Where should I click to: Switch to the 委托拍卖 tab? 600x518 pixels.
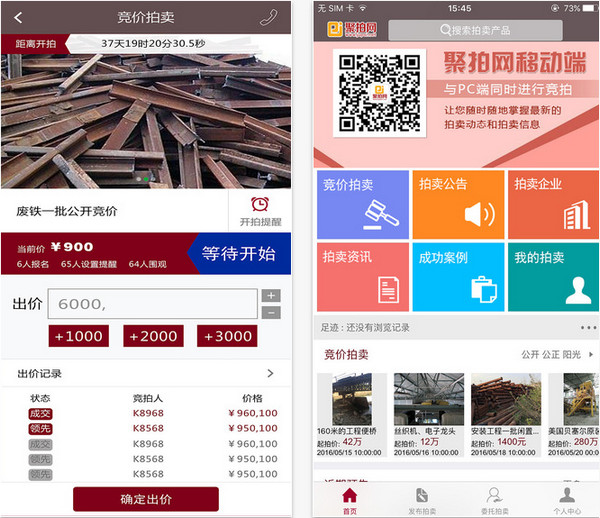494,501
